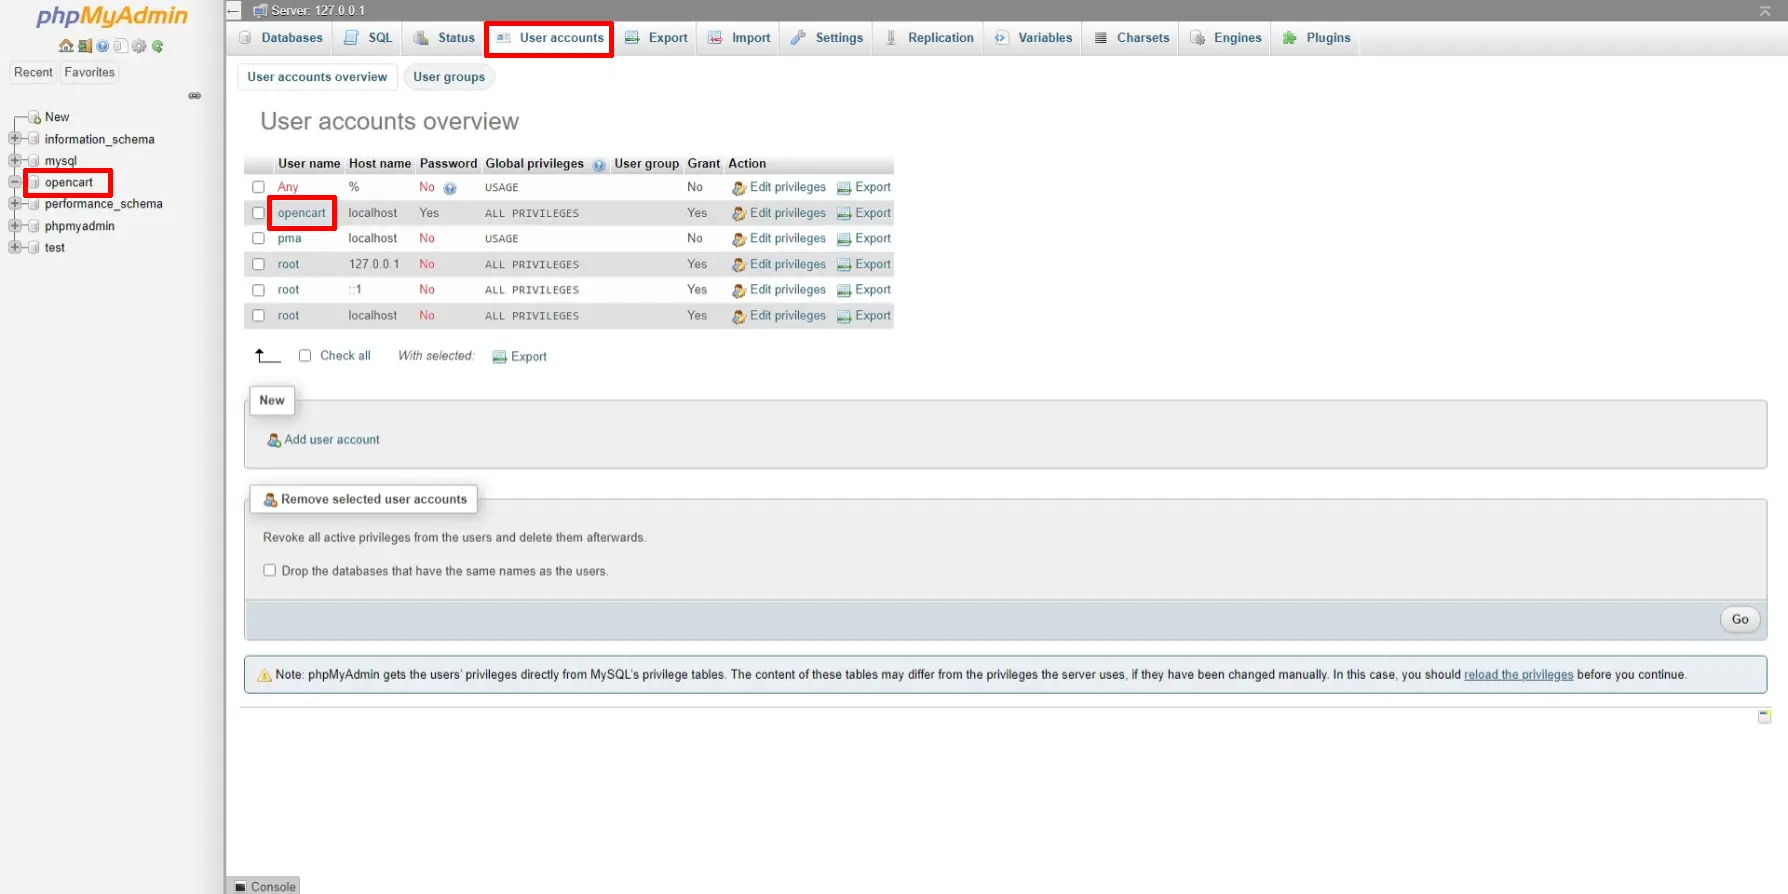Select root localhost row checkbox
Viewport: 1788px width, 894px height.
258,315
